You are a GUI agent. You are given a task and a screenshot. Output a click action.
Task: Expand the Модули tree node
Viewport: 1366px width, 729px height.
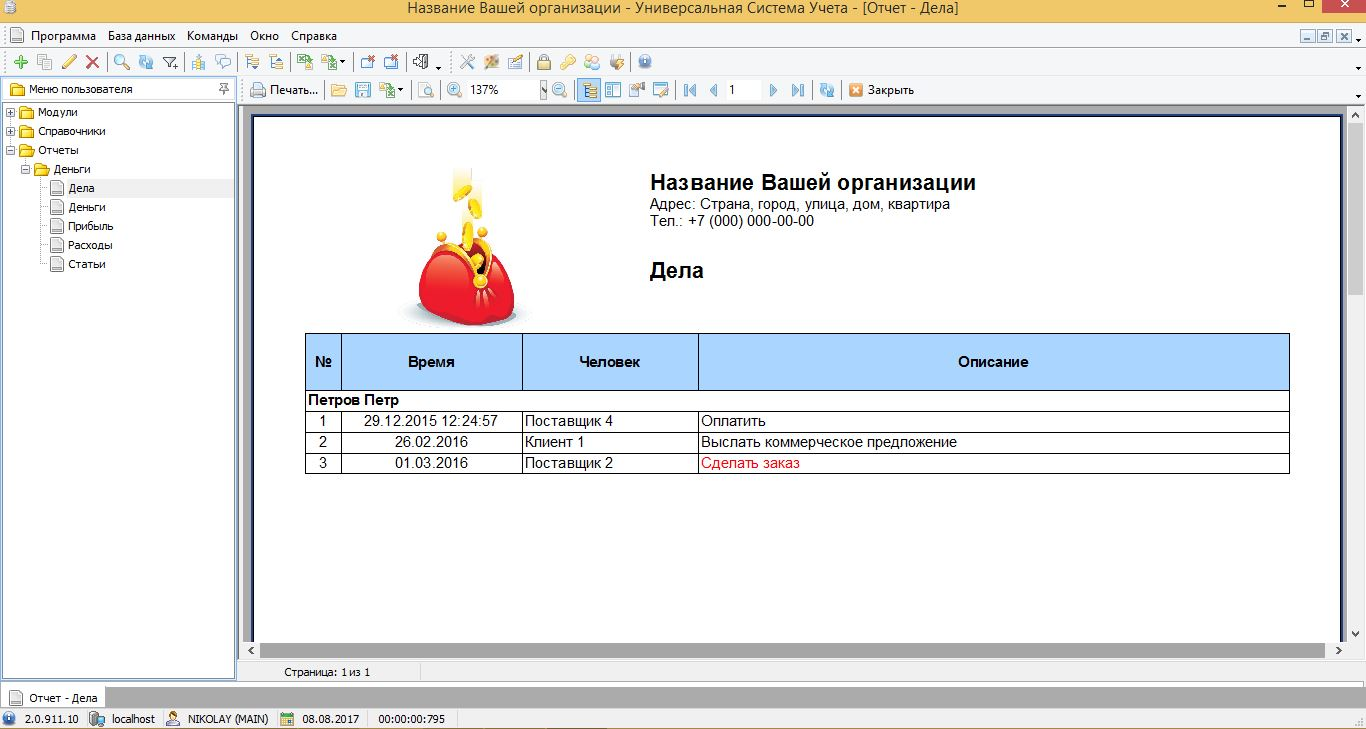(10, 112)
